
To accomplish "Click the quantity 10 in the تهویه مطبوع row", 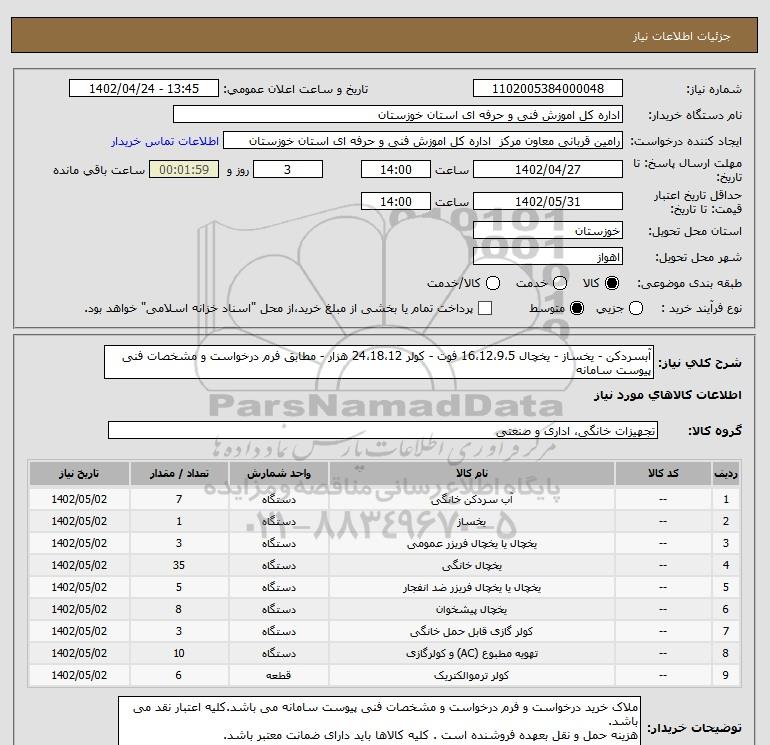I will click(179, 653).
